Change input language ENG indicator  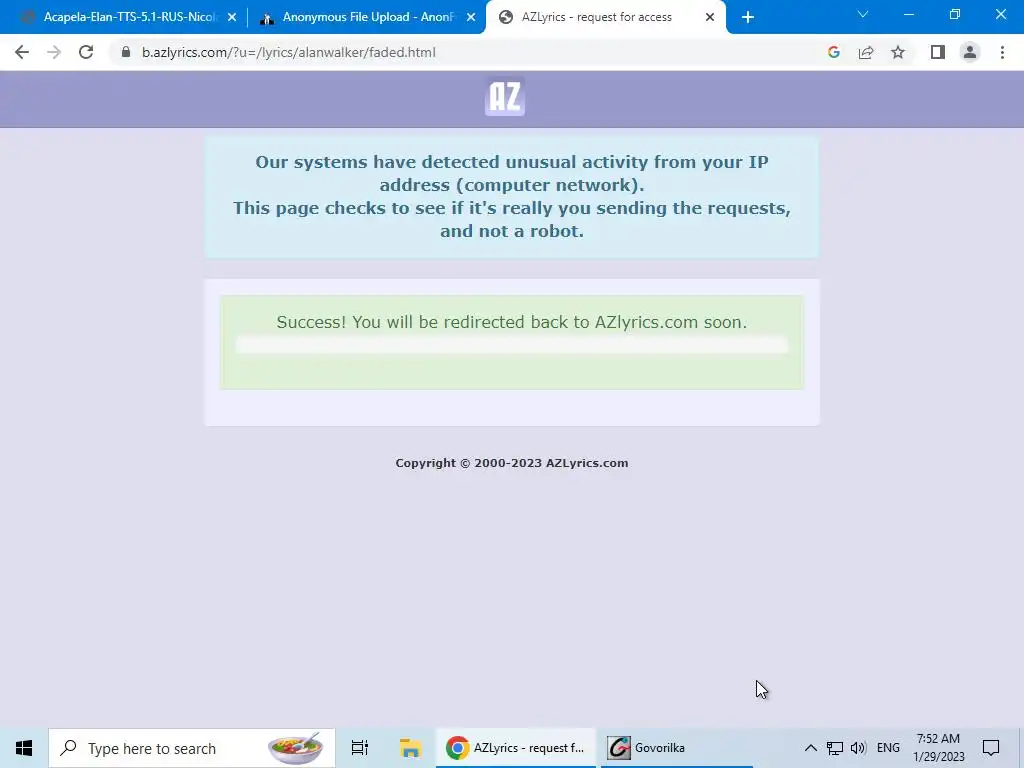coord(888,748)
